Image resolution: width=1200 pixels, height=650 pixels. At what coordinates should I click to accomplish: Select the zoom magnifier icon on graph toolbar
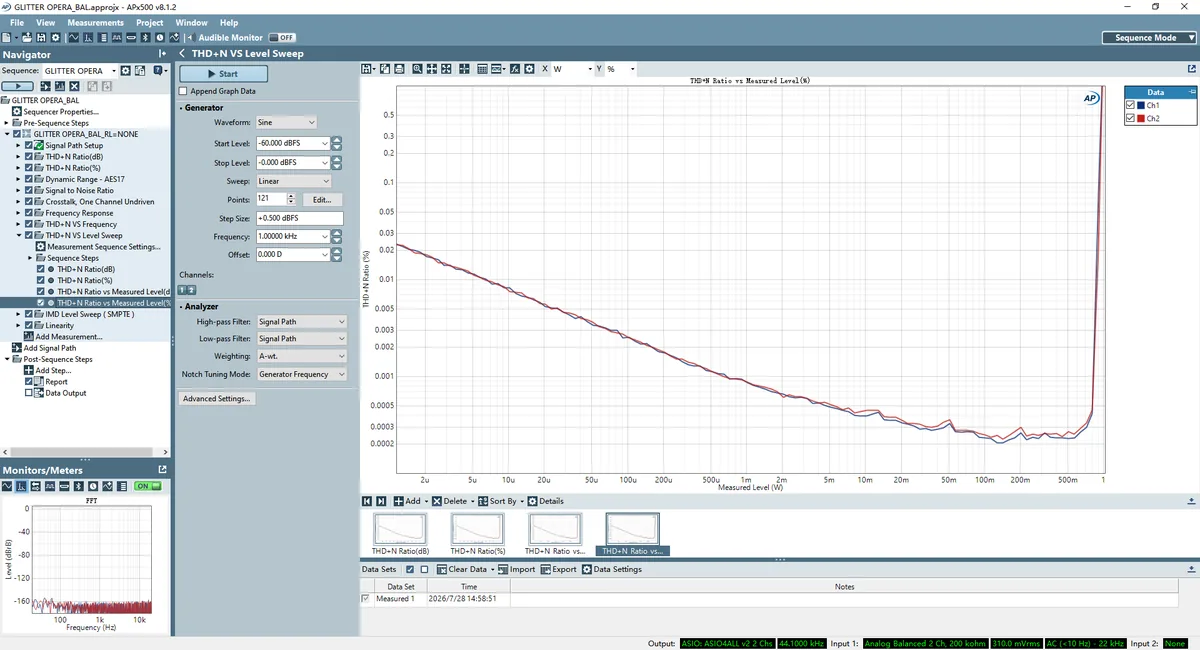click(417, 69)
